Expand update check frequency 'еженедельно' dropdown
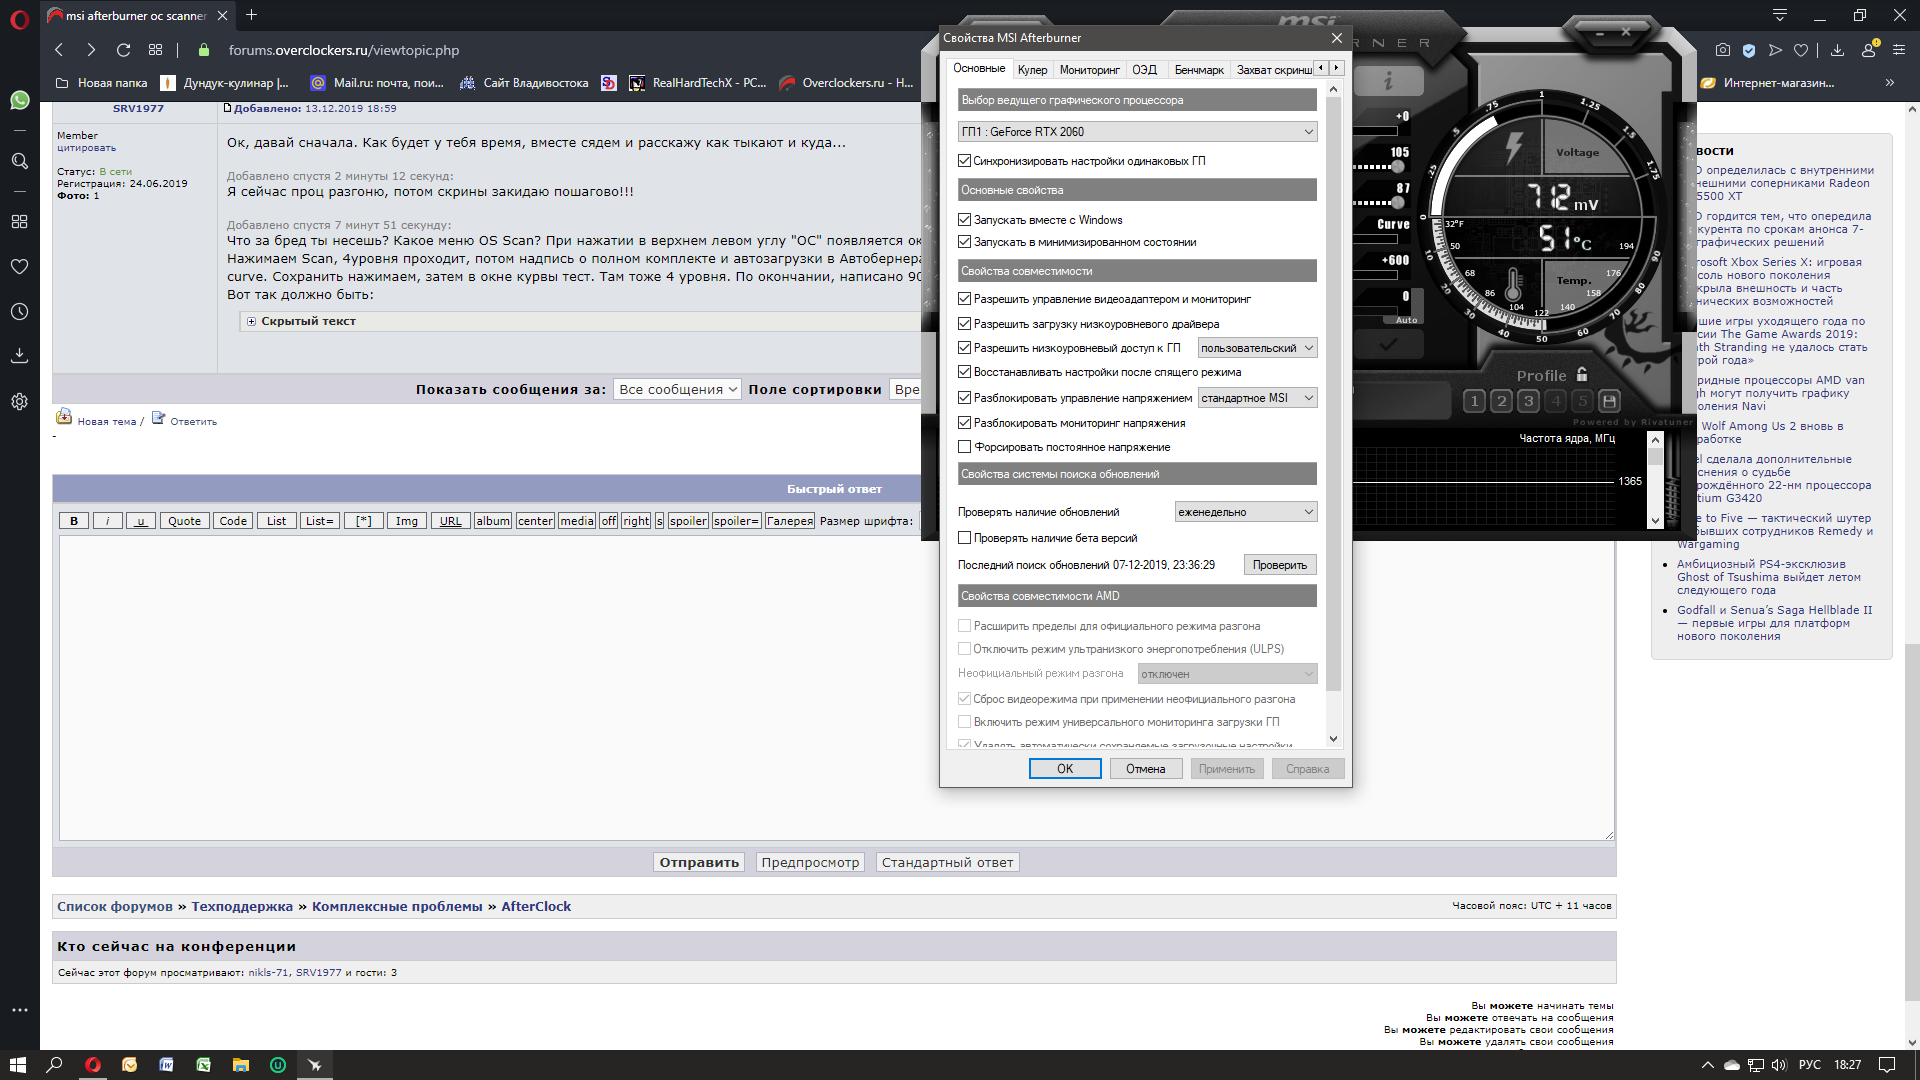The width and height of the screenshot is (1920, 1080). click(1245, 512)
